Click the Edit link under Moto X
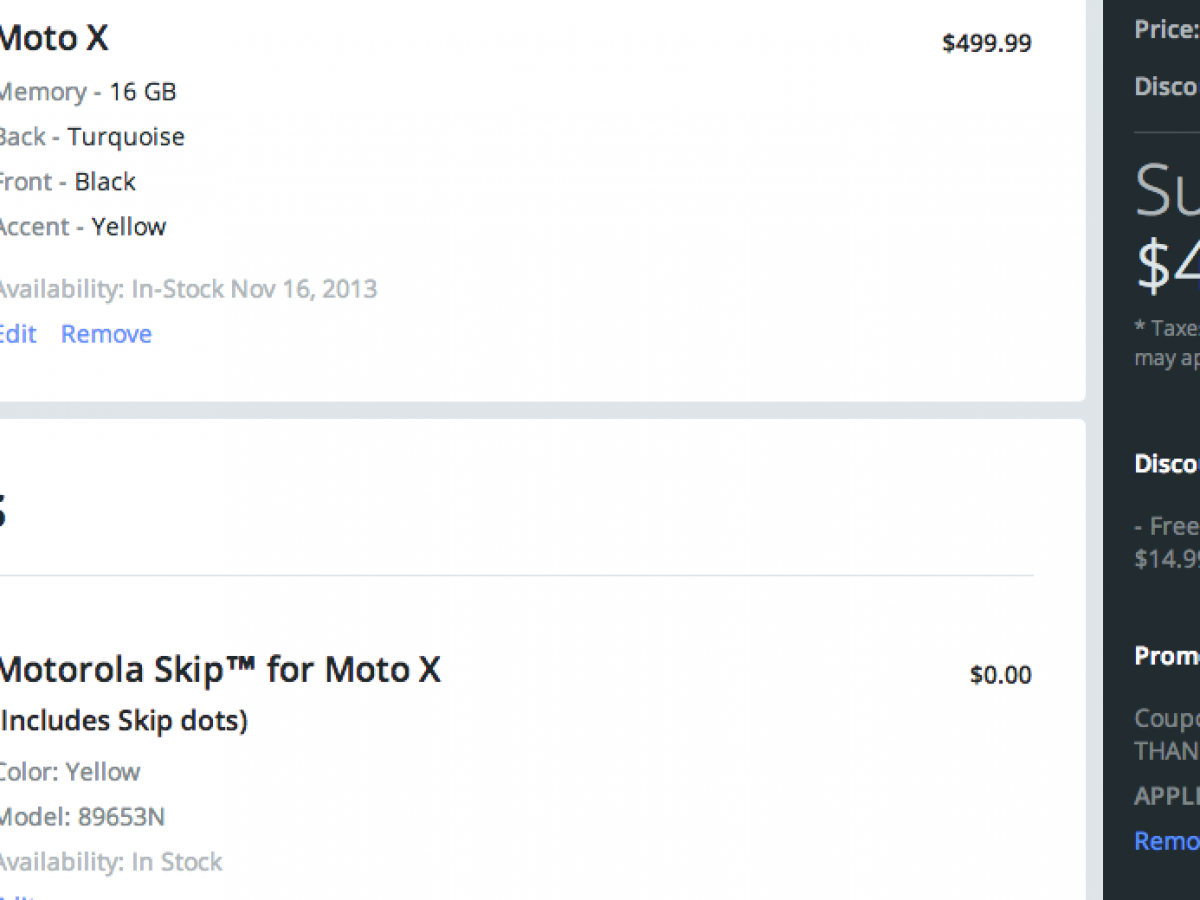The height and width of the screenshot is (900, 1200). pyautogui.click(x=17, y=334)
